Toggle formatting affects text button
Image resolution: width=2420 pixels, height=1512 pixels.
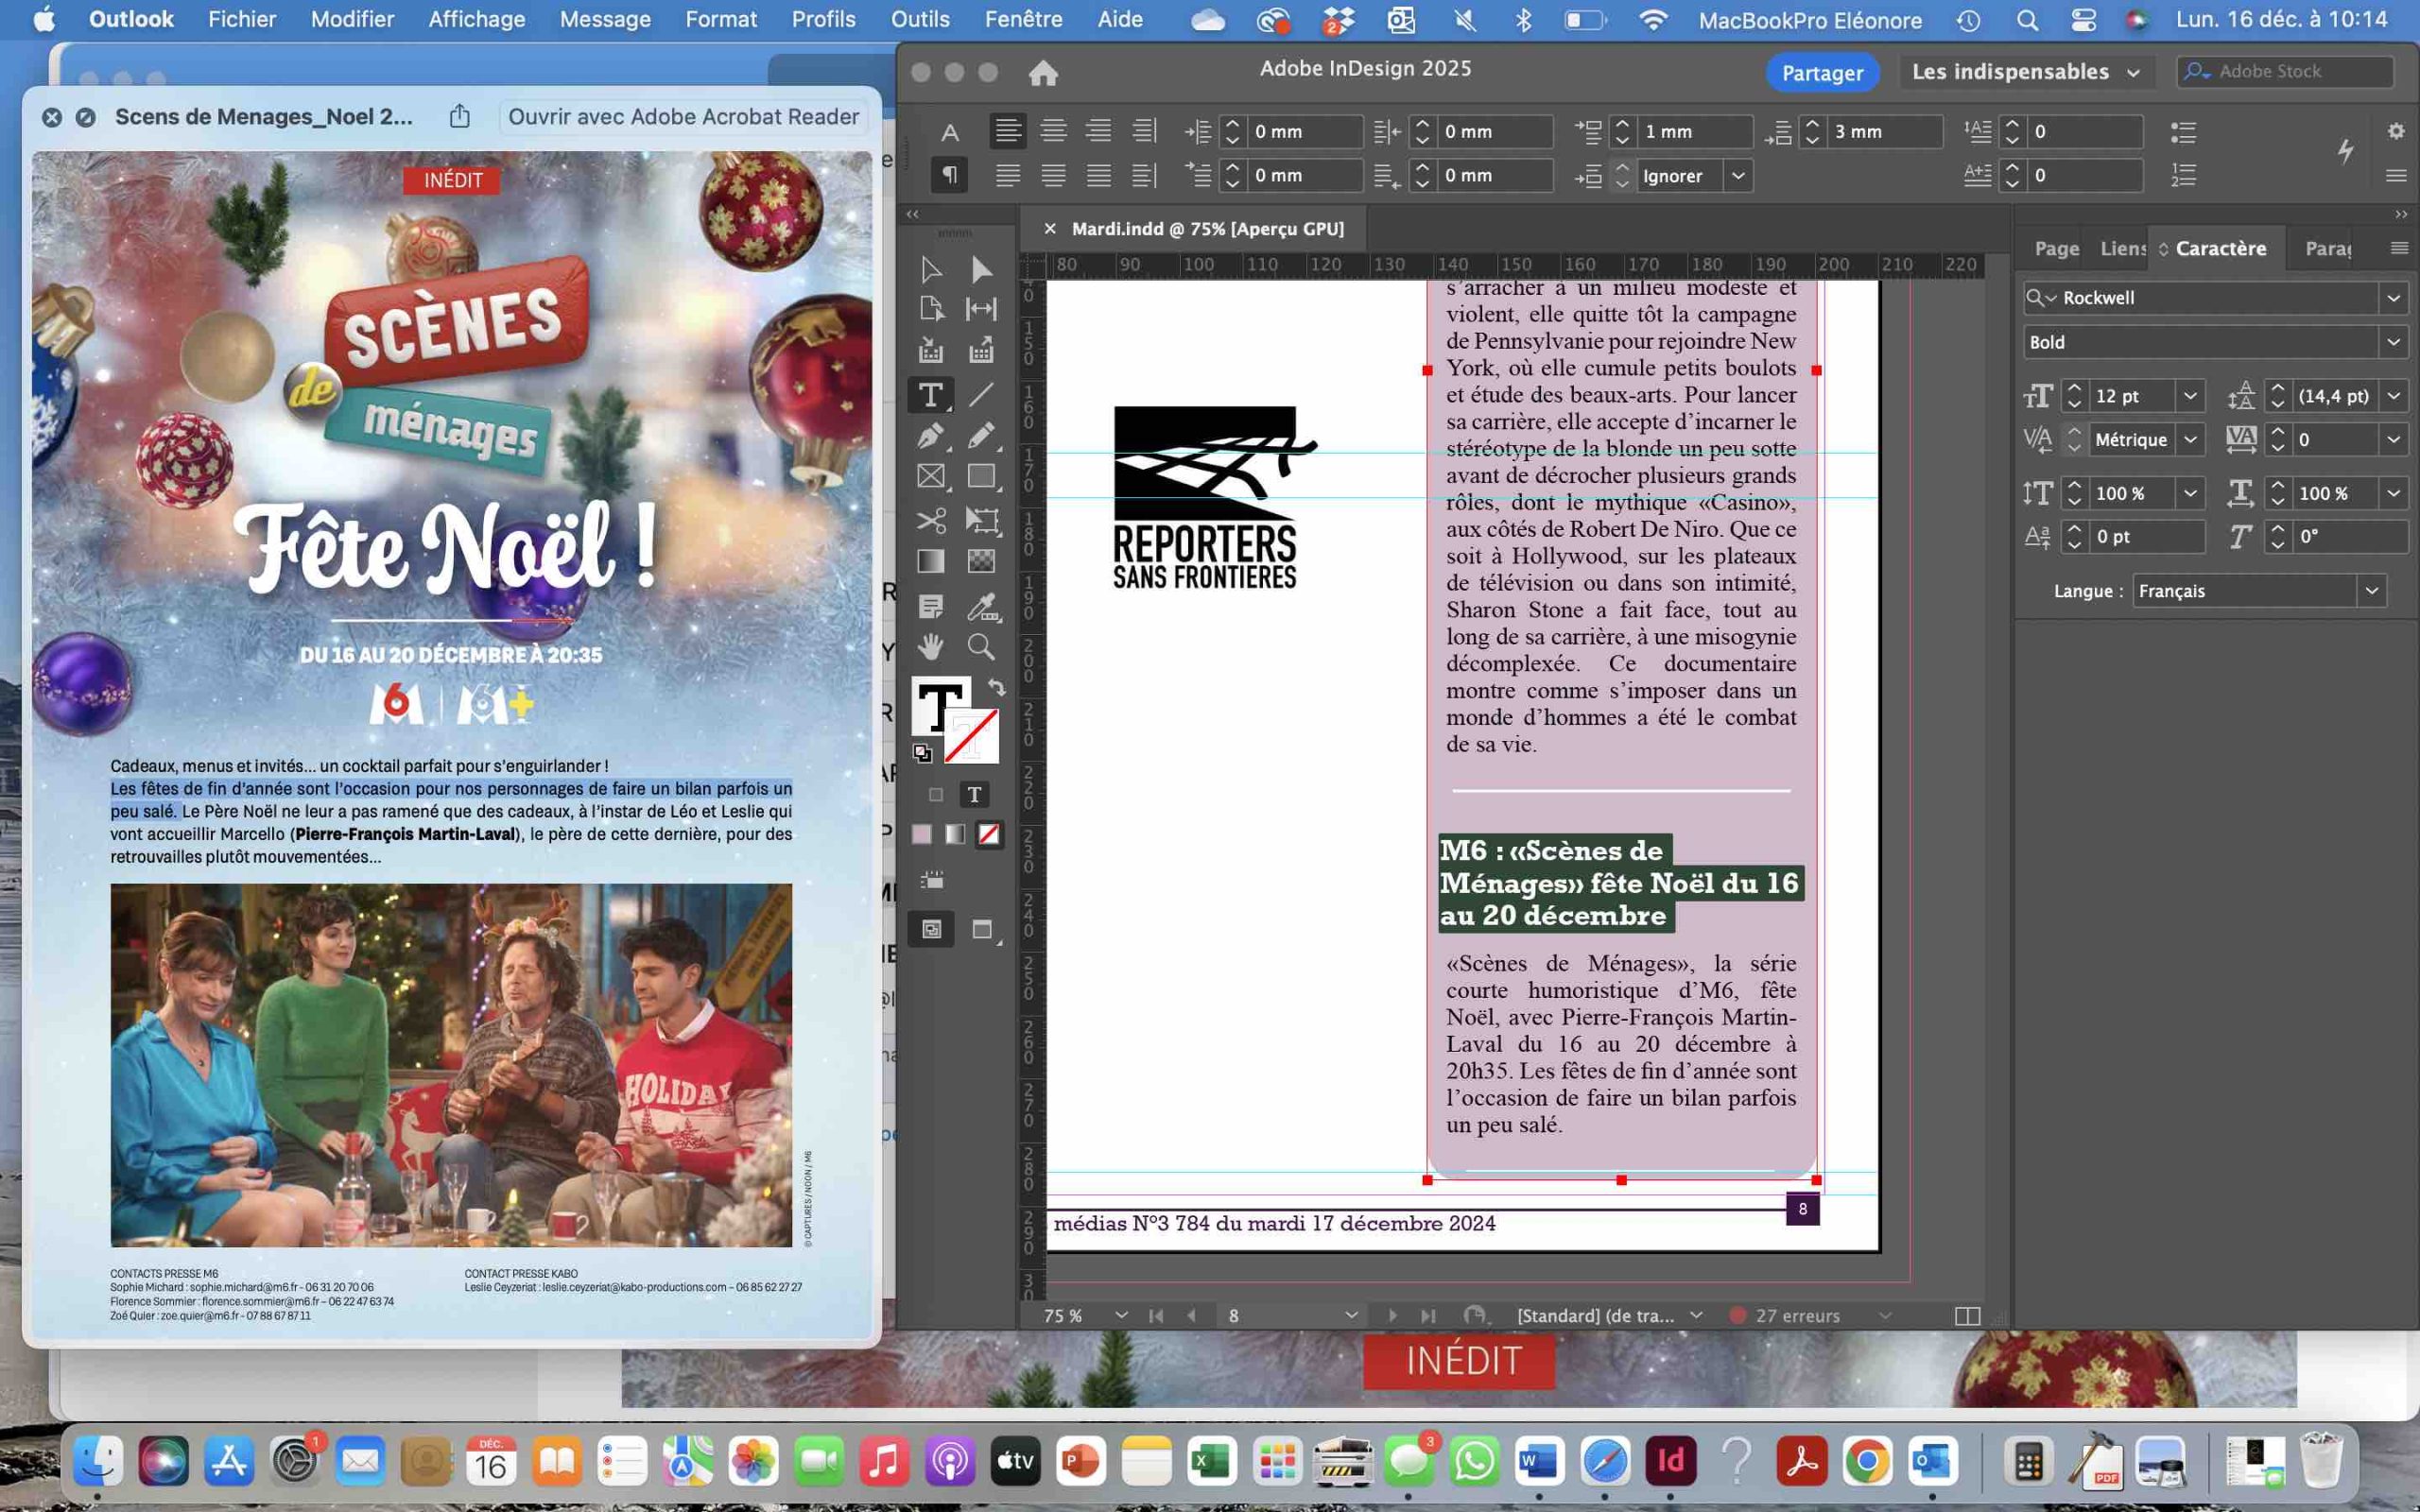973,795
